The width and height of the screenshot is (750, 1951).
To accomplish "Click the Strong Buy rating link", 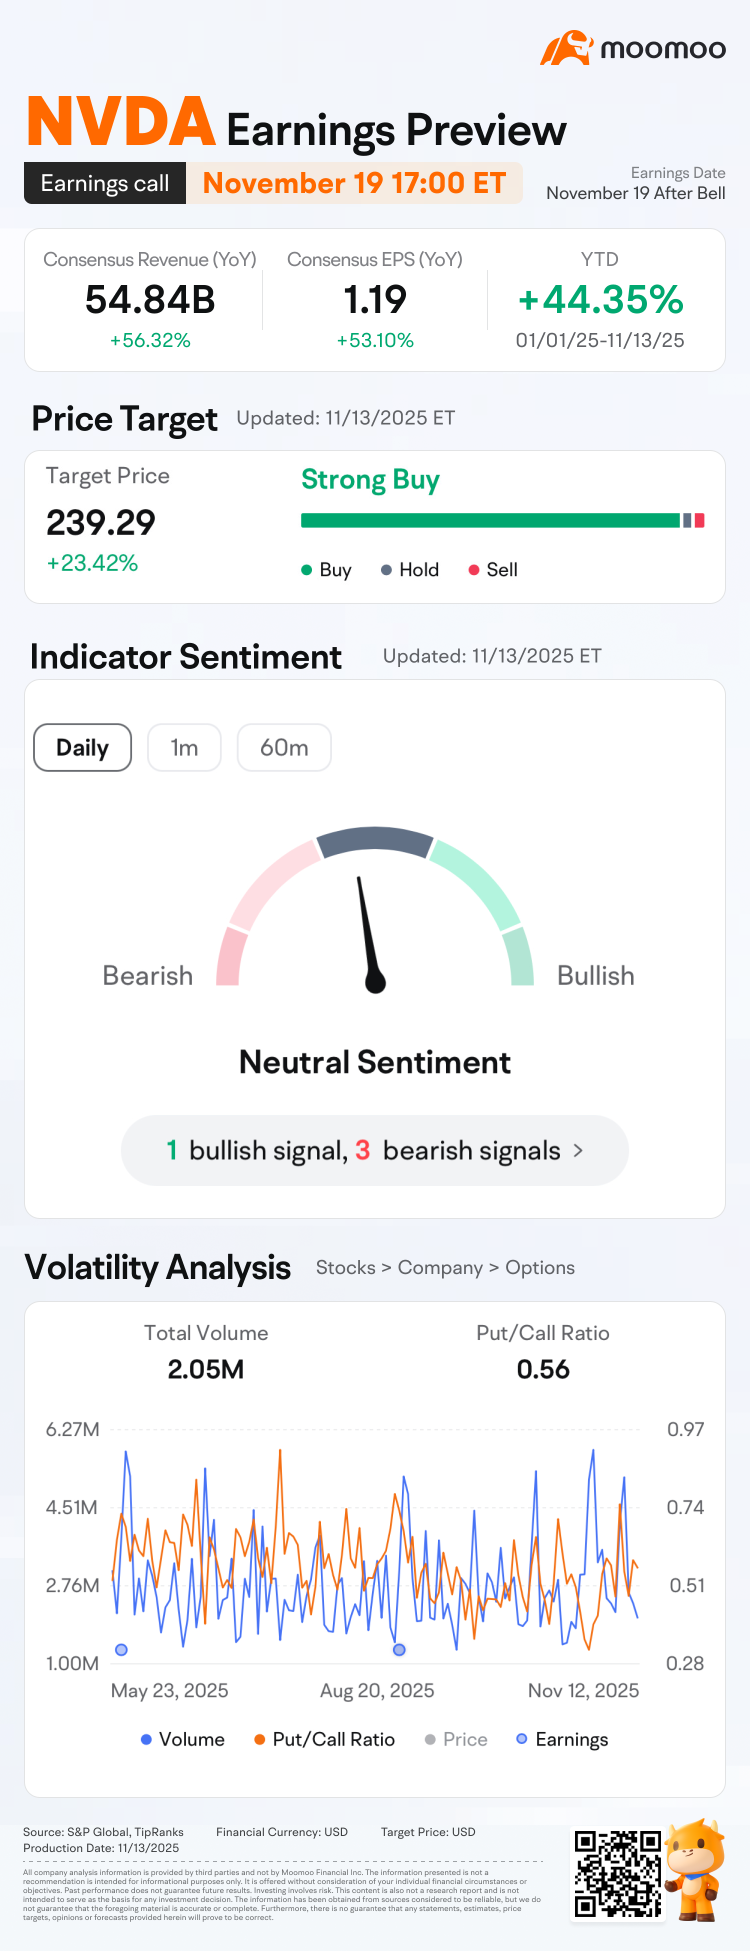I will [371, 480].
